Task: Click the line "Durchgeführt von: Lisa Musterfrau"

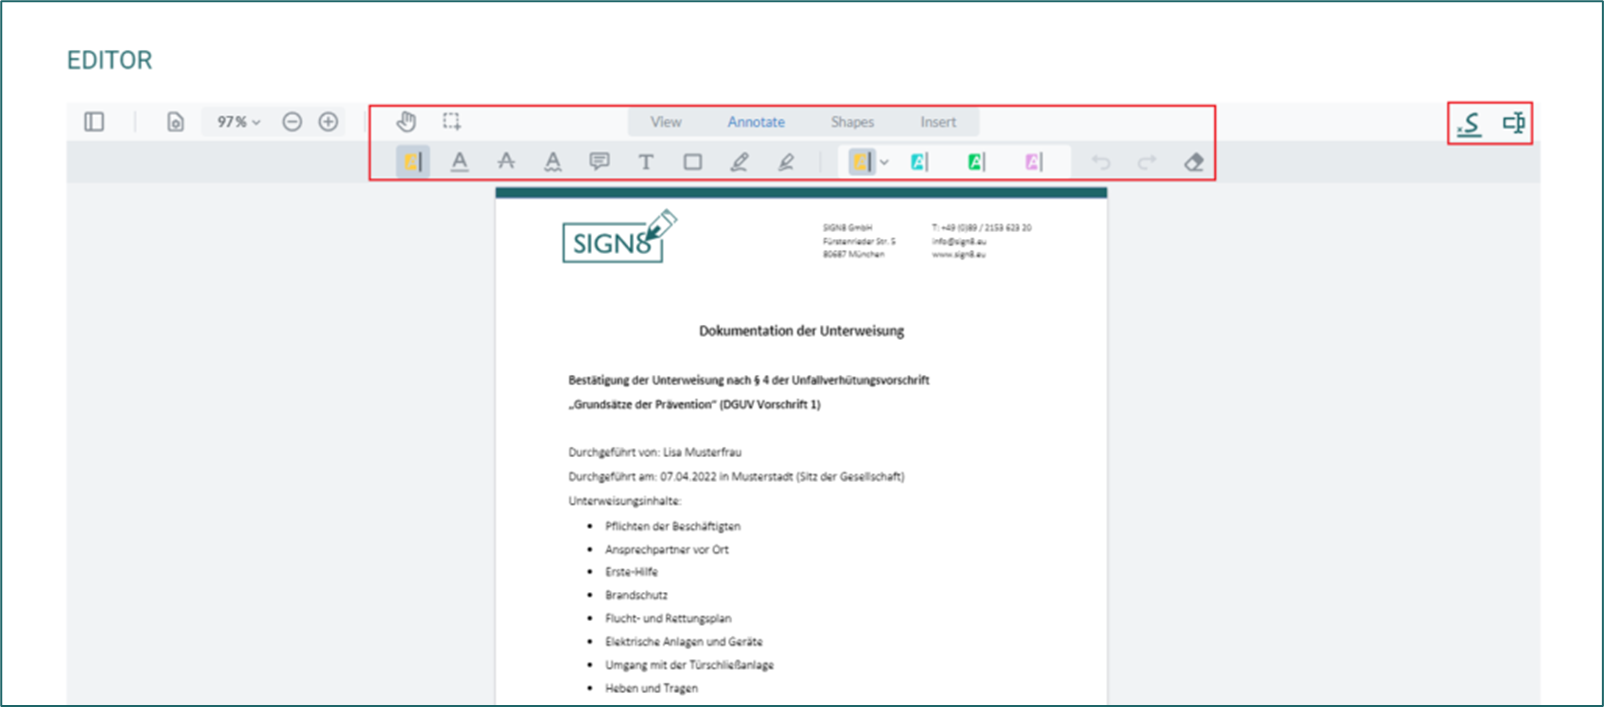Action: tap(655, 452)
